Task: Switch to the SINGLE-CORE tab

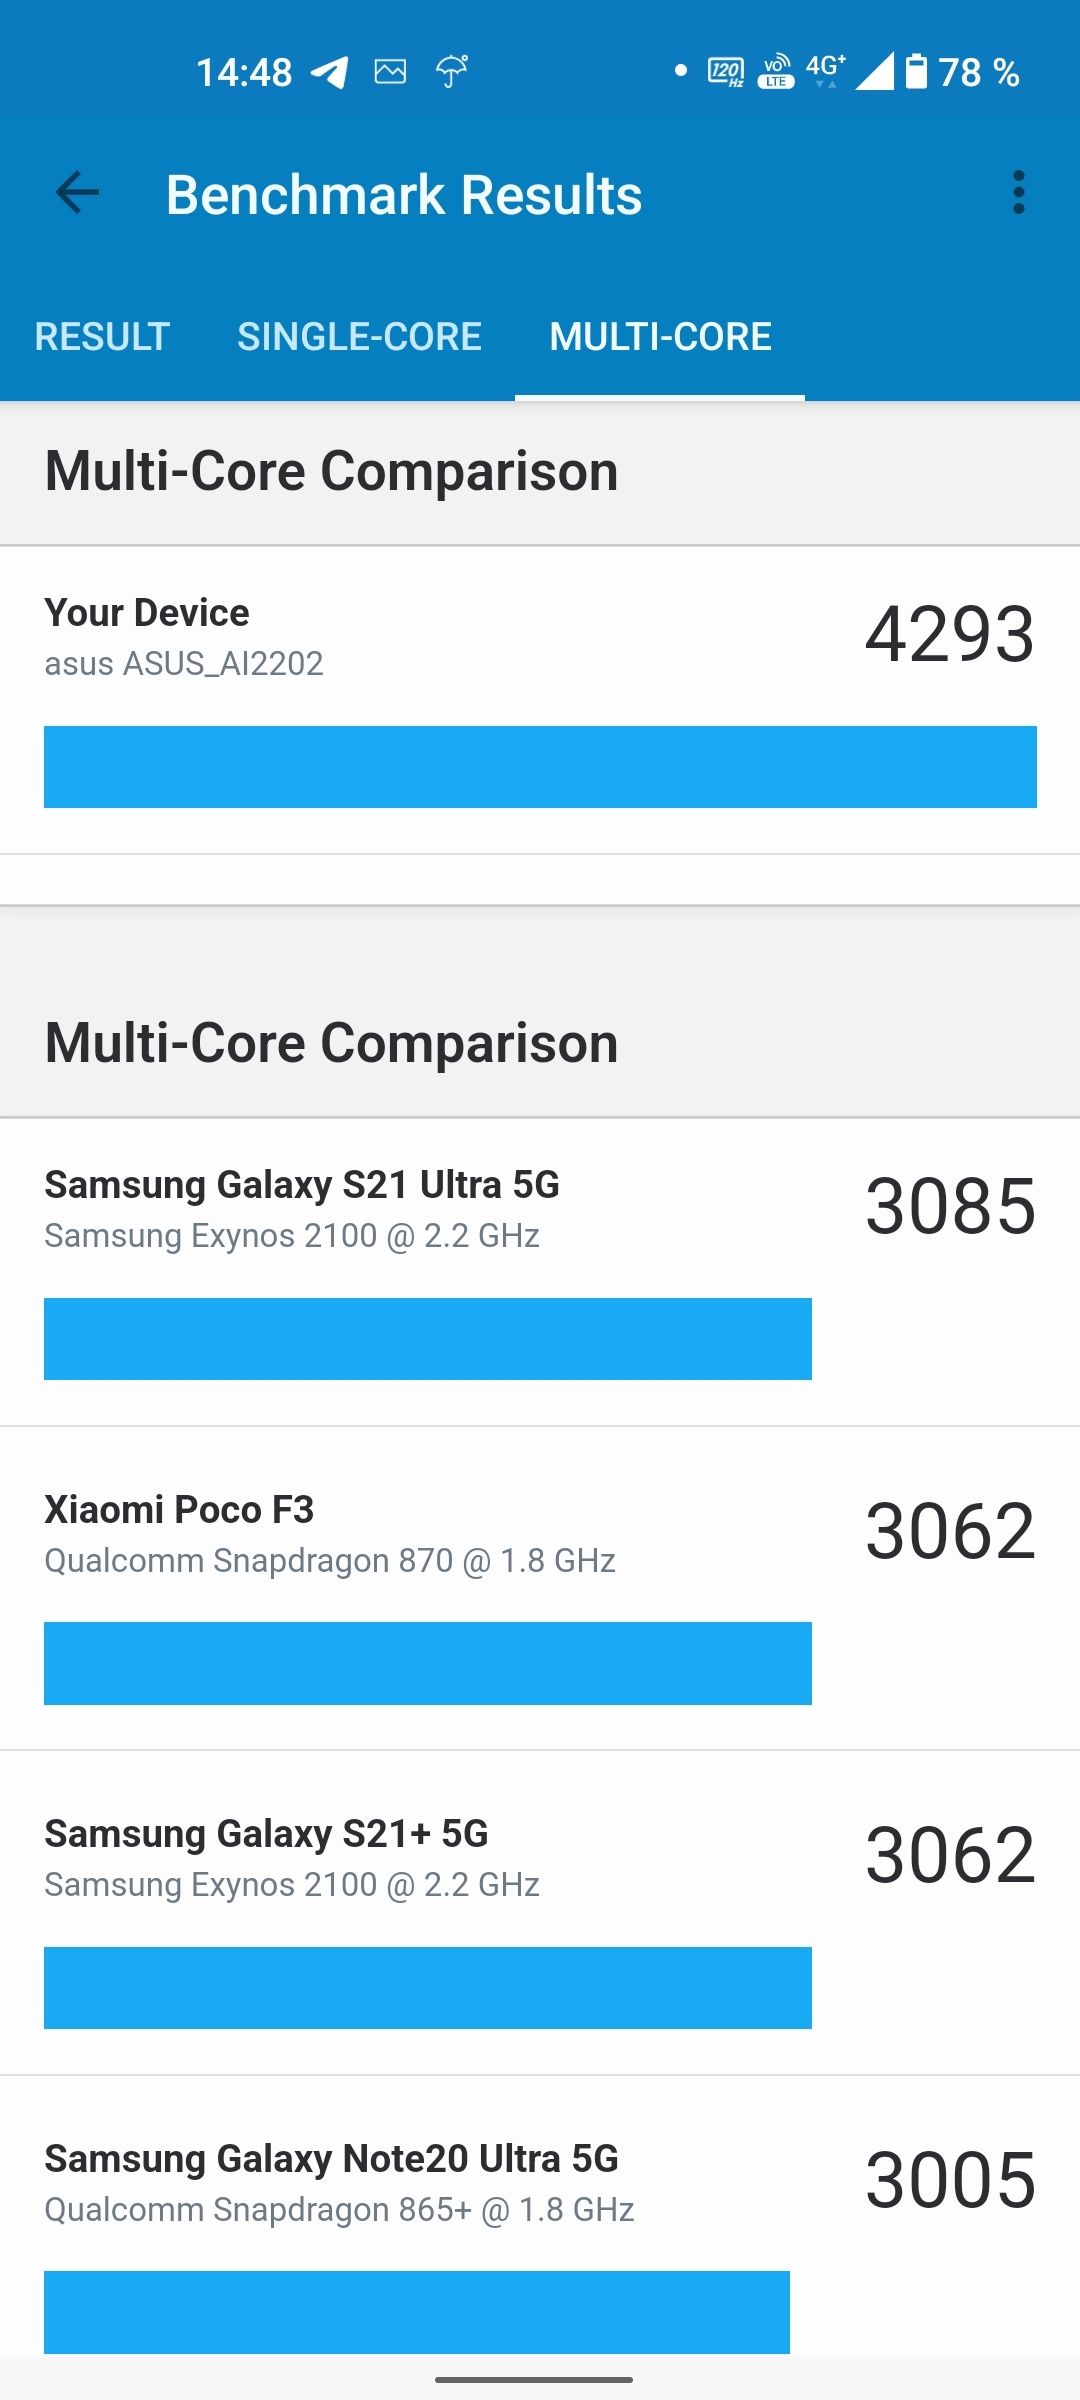Action: tap(360, 337)
